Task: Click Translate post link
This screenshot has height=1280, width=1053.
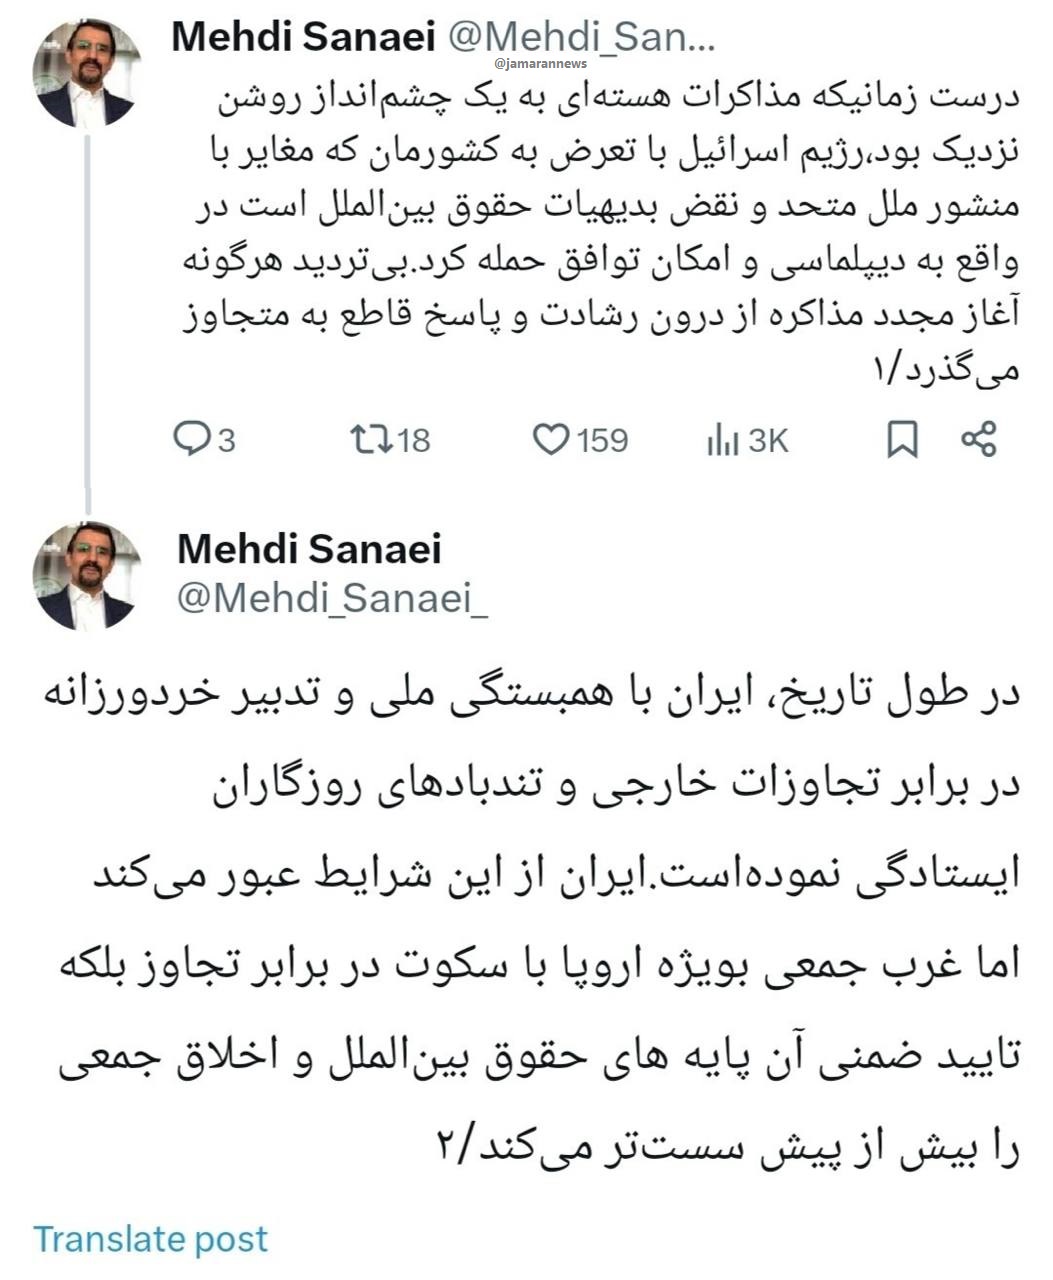Action: tap(151, 1239)
